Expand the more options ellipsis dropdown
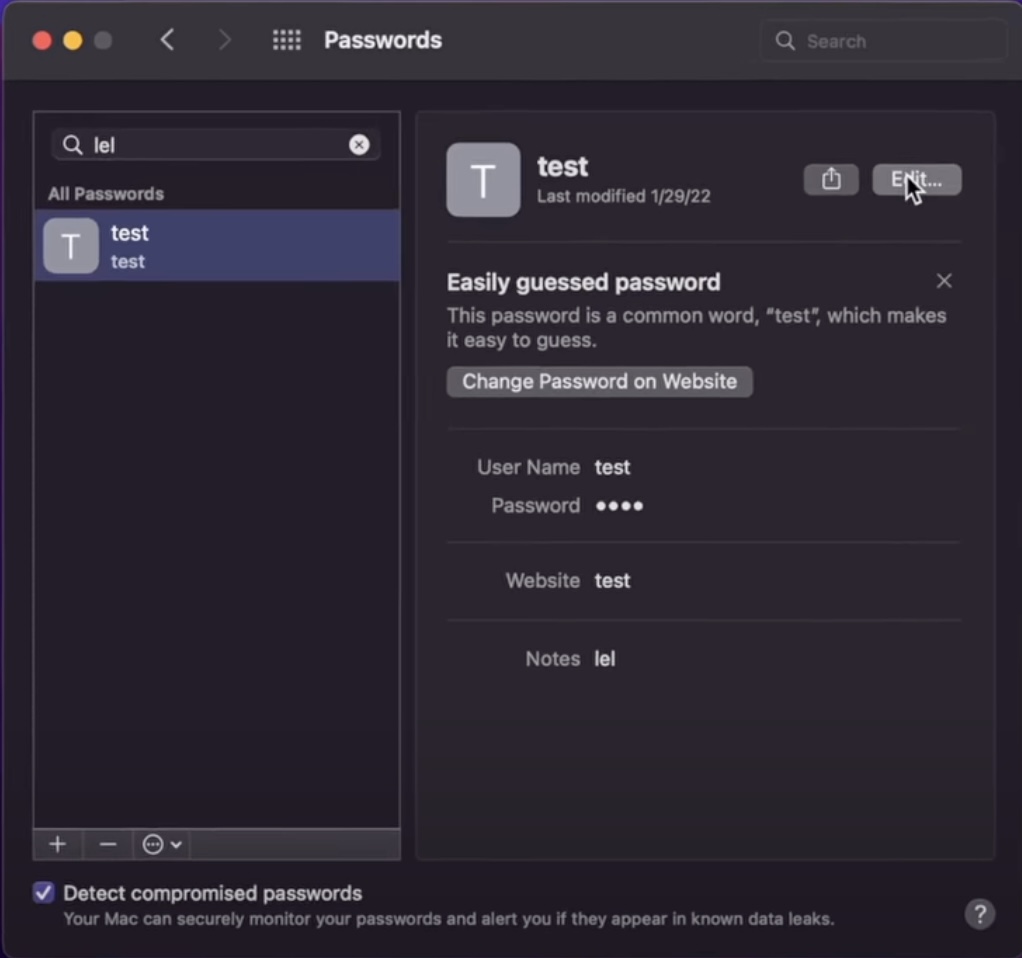This screenshot has height=958, width=1022. 162,844
